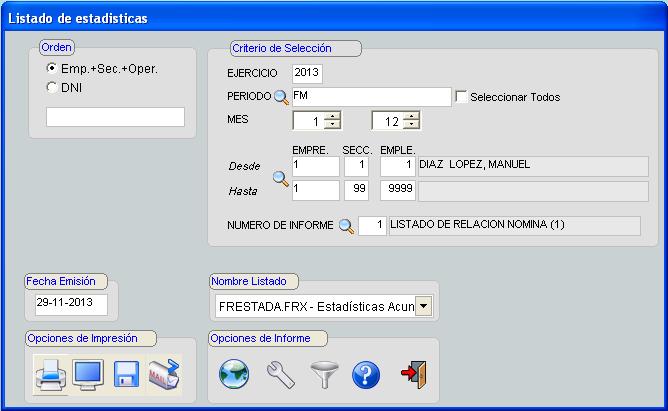668x411 pixels.
Task: Open the Nombre Listado dropdown arrow
Action: [423, 306]
